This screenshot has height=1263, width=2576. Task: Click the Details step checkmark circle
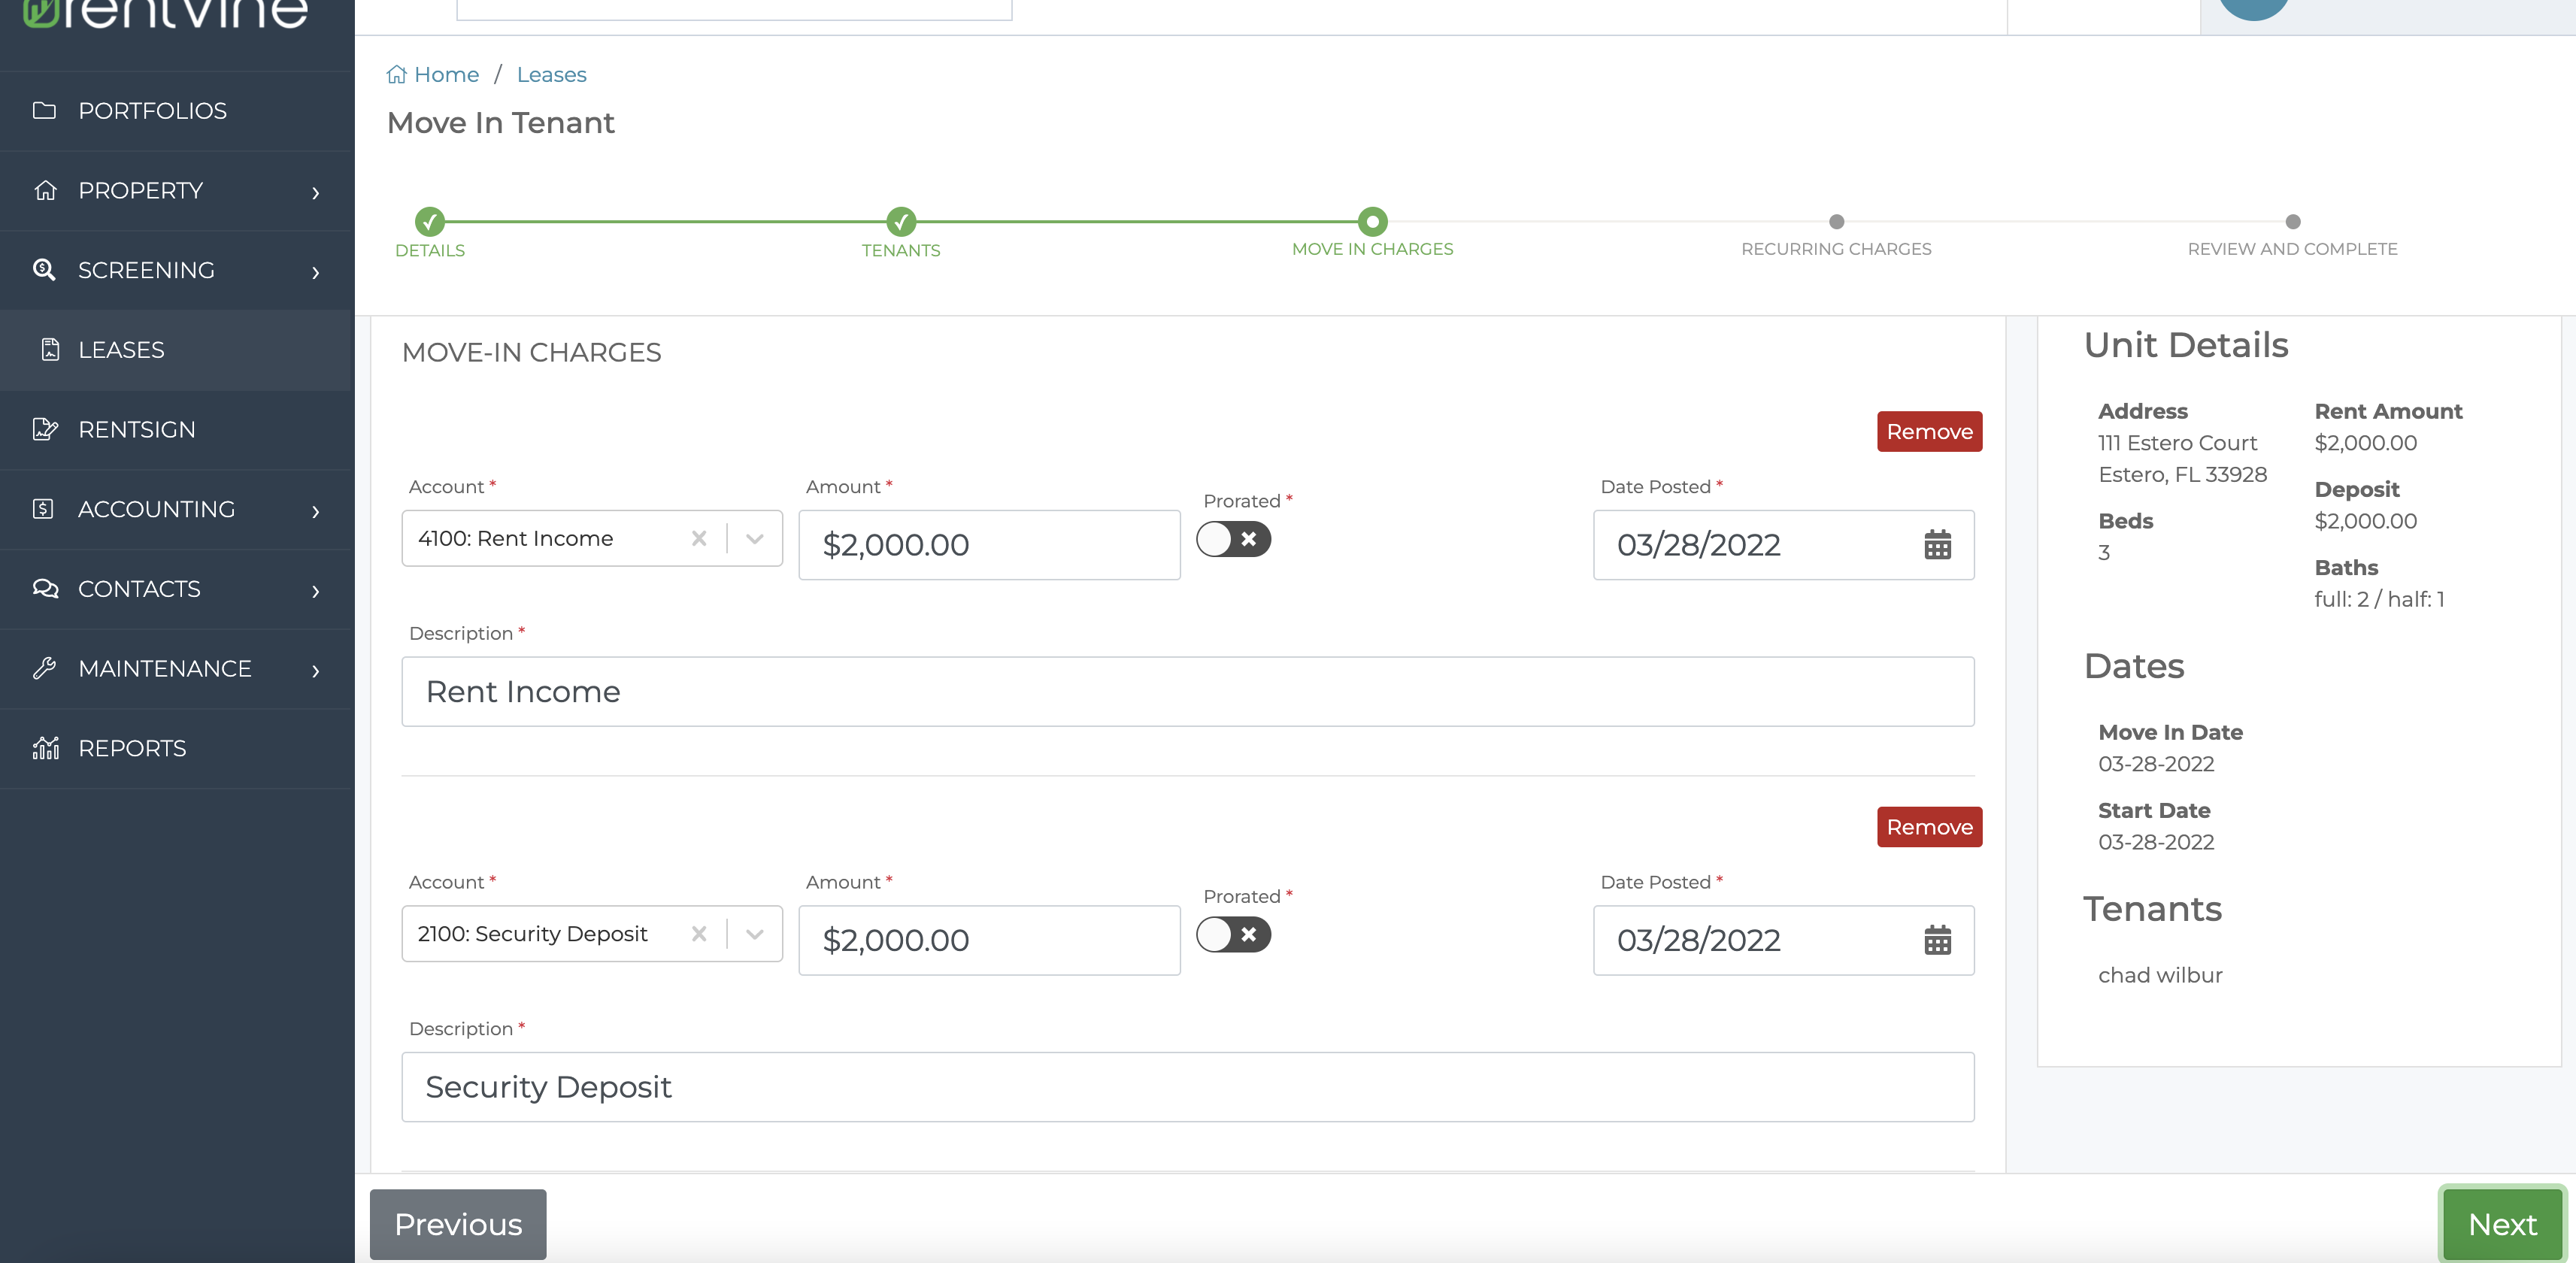(430, 221)
